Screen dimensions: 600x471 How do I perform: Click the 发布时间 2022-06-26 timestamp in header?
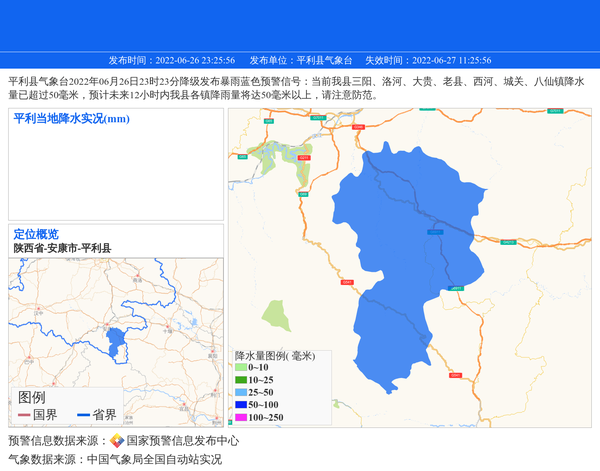[x=172, y=60]
